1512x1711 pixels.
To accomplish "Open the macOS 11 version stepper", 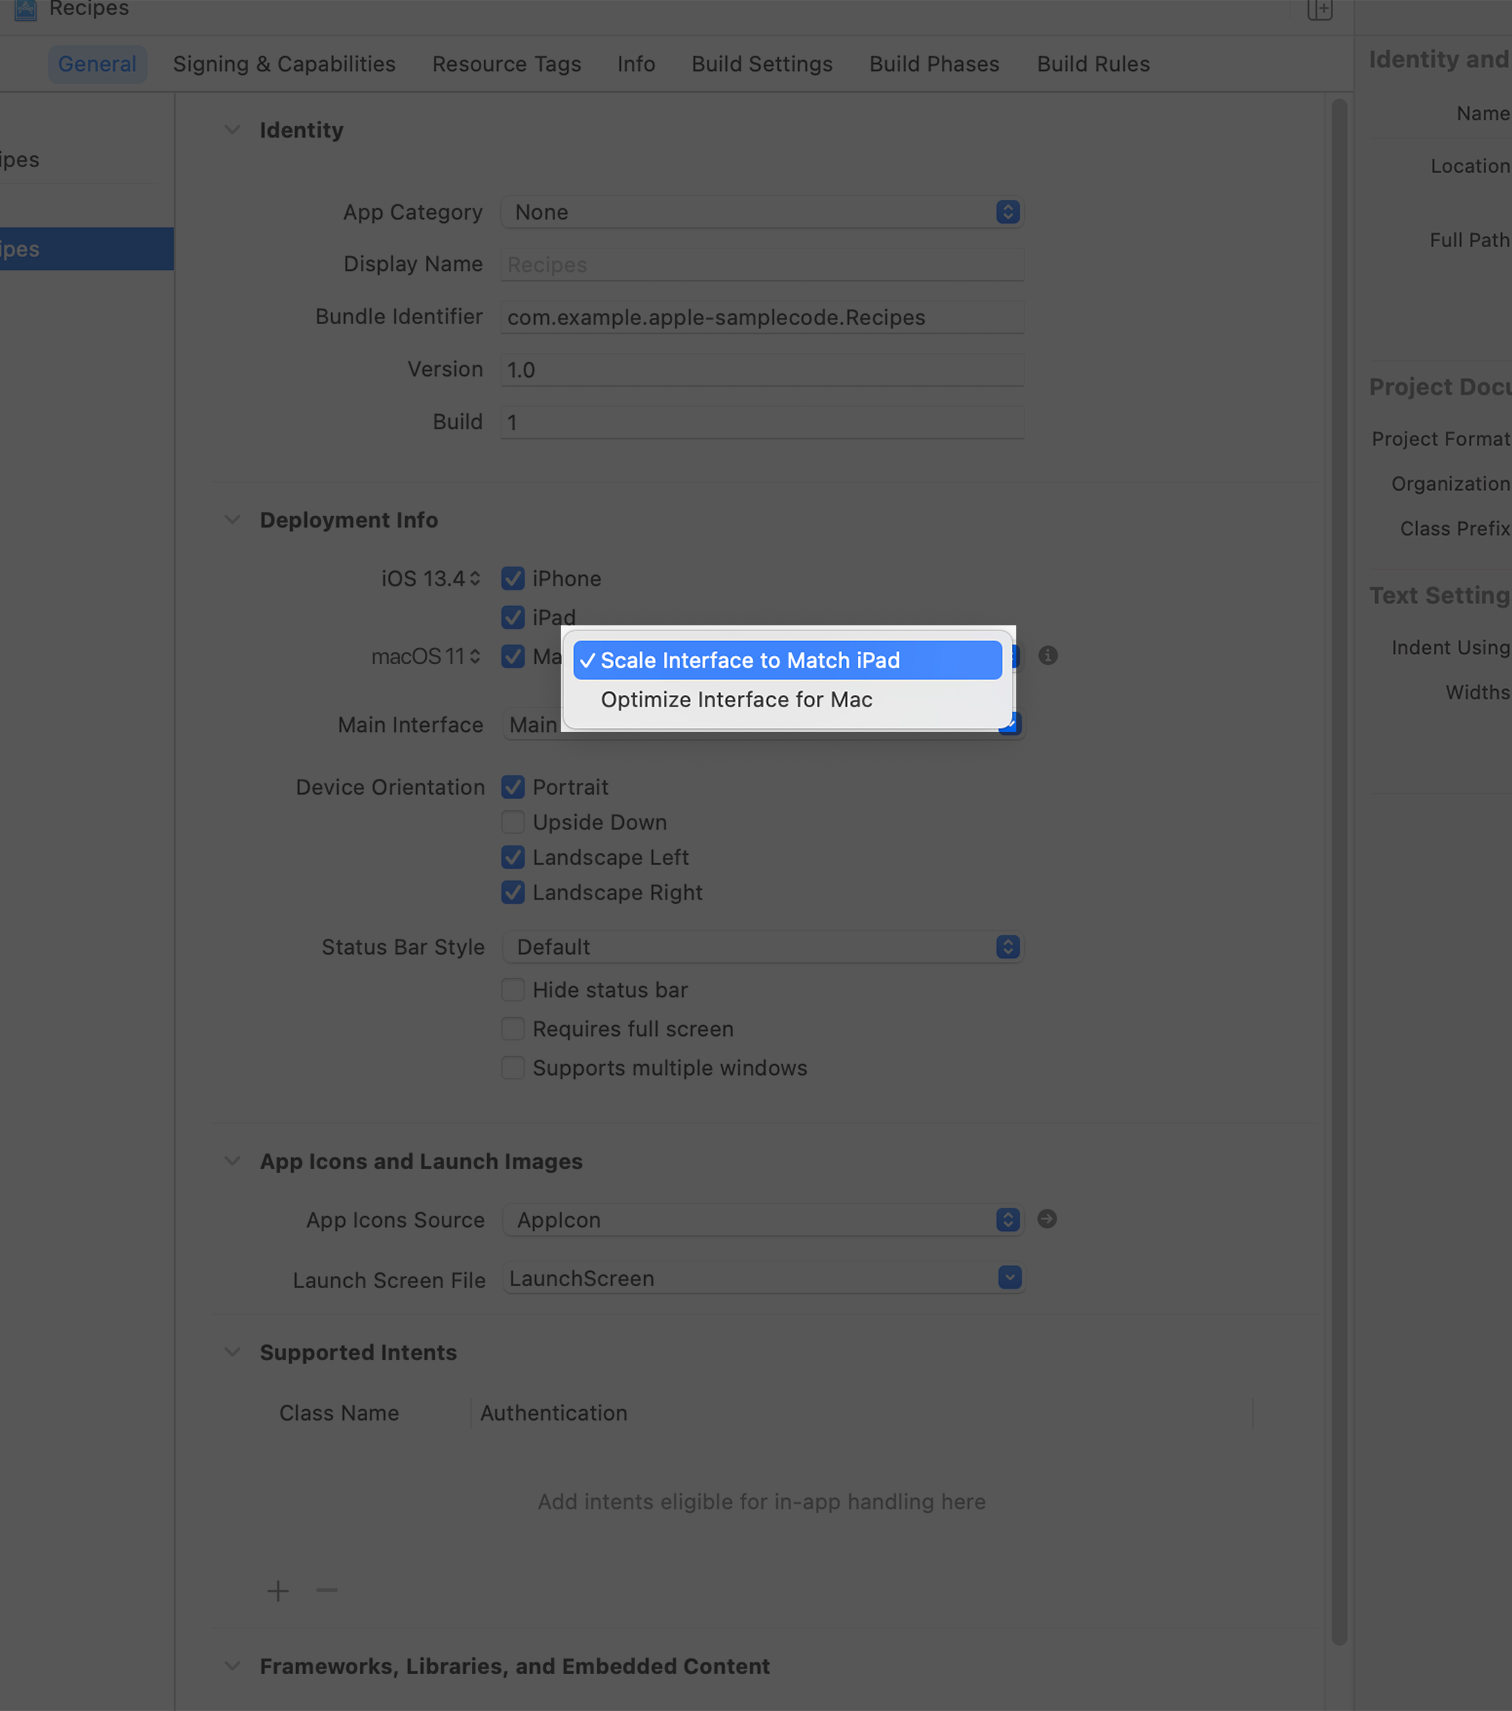I will point(475,657).
